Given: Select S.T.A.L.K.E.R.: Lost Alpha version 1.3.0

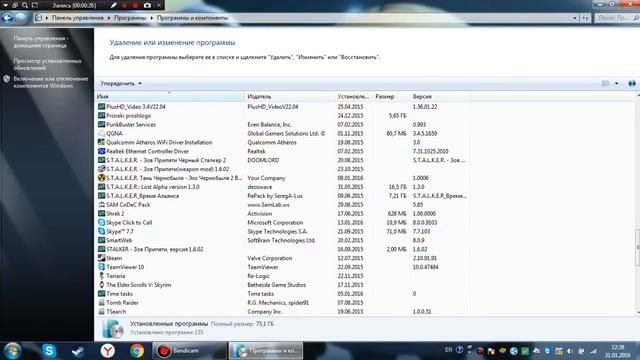Looking at the screenshot, I should pyautogui.click(x=282, y=187).
